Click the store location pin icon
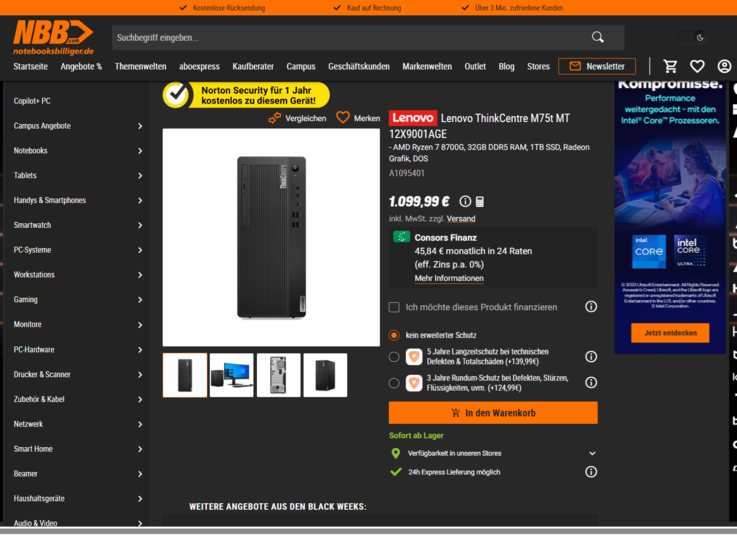737x536 pixels. pos(396,453)
